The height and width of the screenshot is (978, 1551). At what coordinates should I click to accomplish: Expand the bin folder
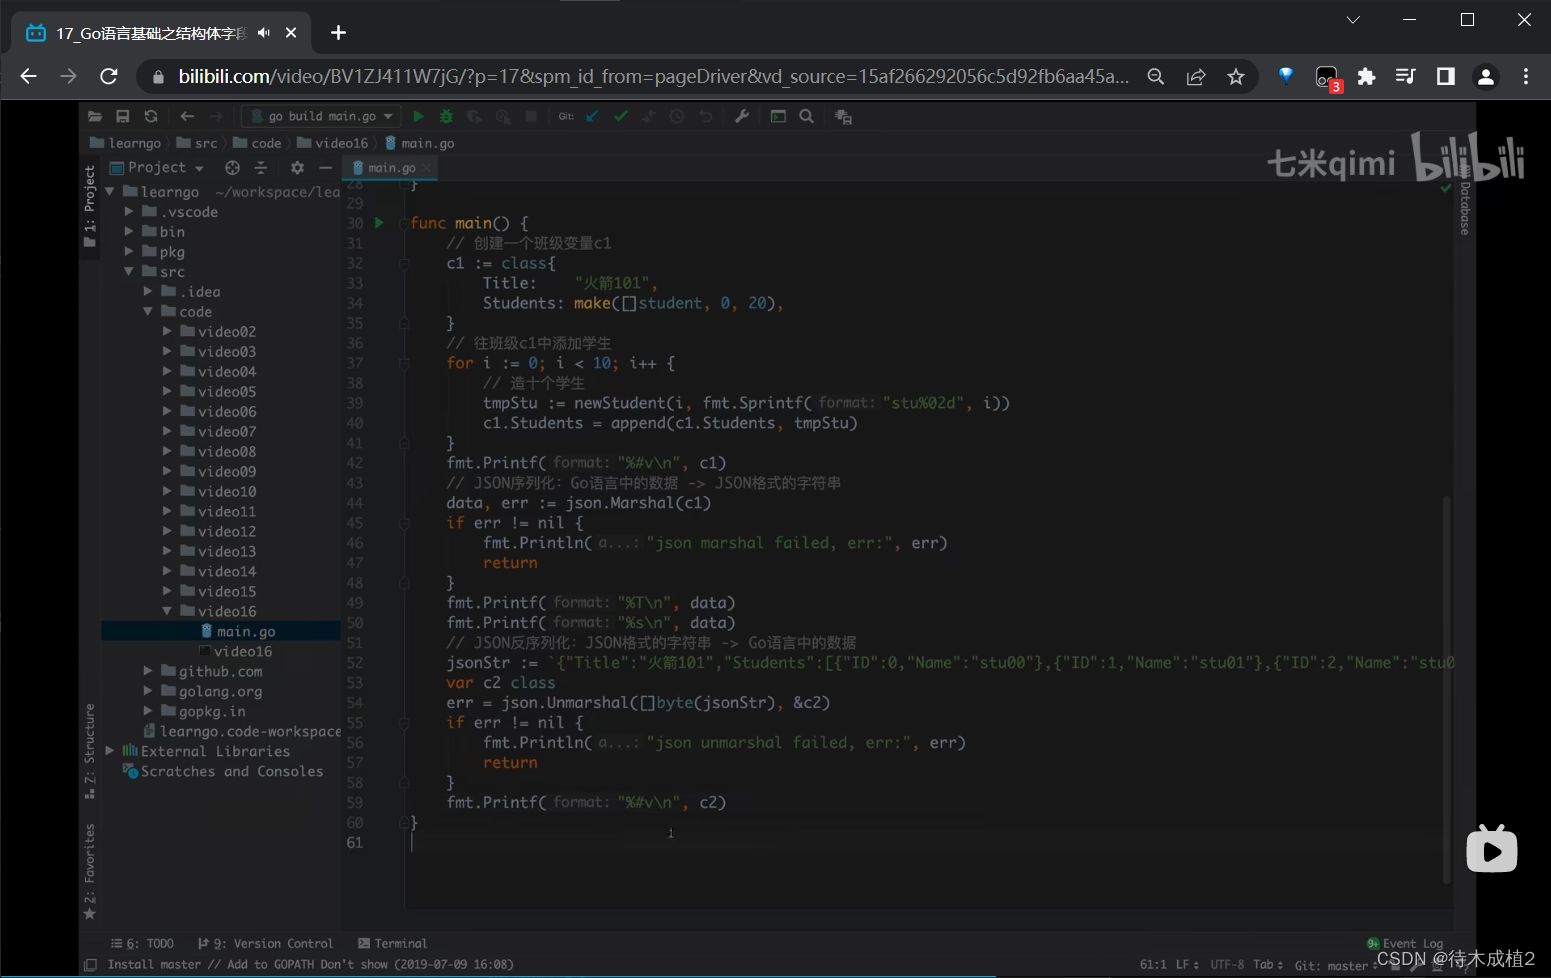click(x=129, y=231)
